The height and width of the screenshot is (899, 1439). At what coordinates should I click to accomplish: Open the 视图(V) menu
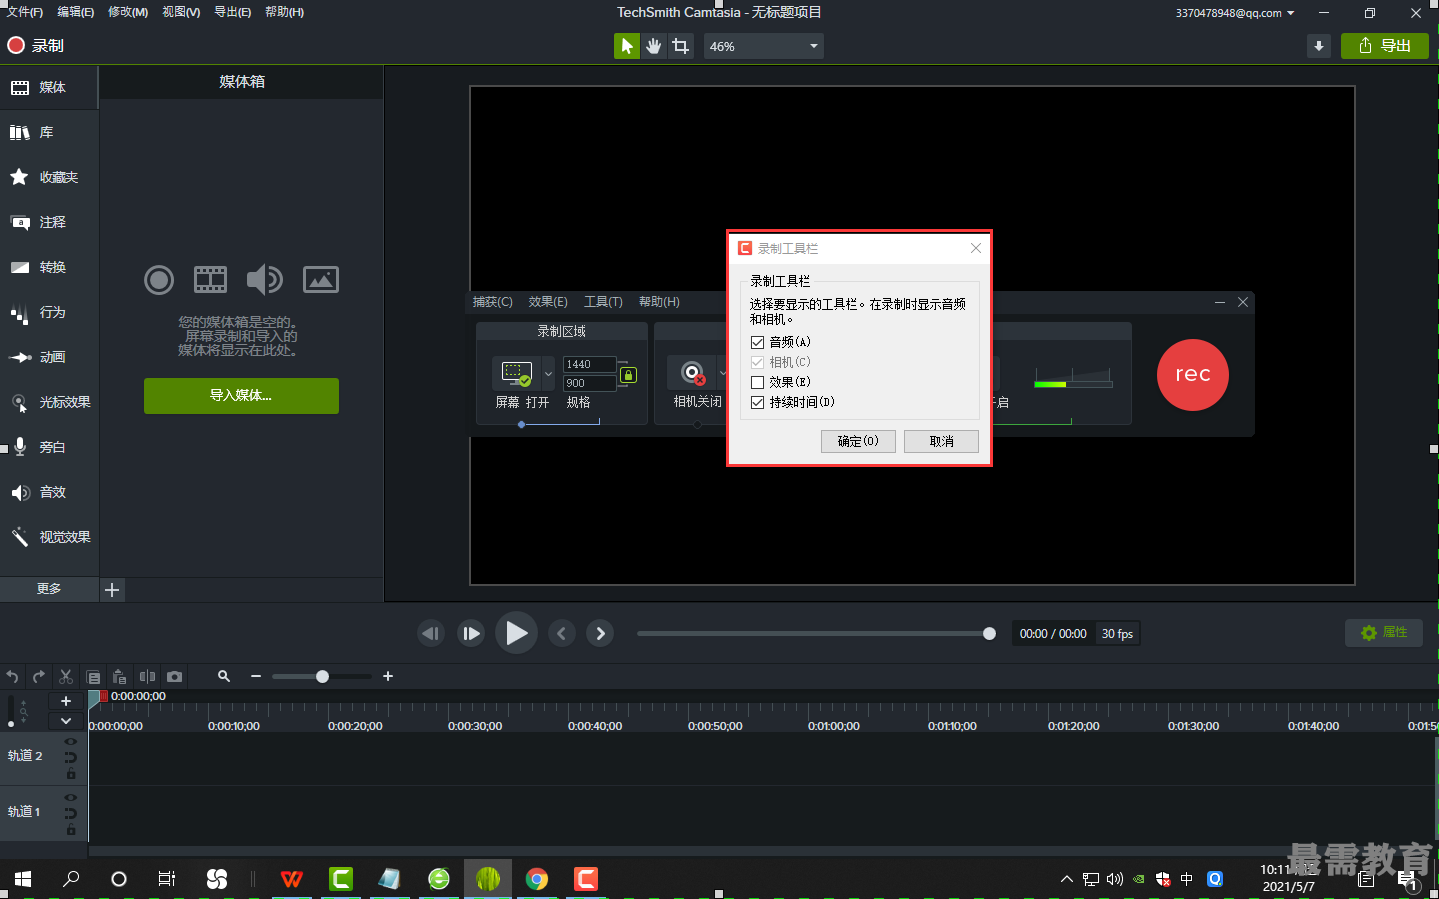tap(181, 12)
